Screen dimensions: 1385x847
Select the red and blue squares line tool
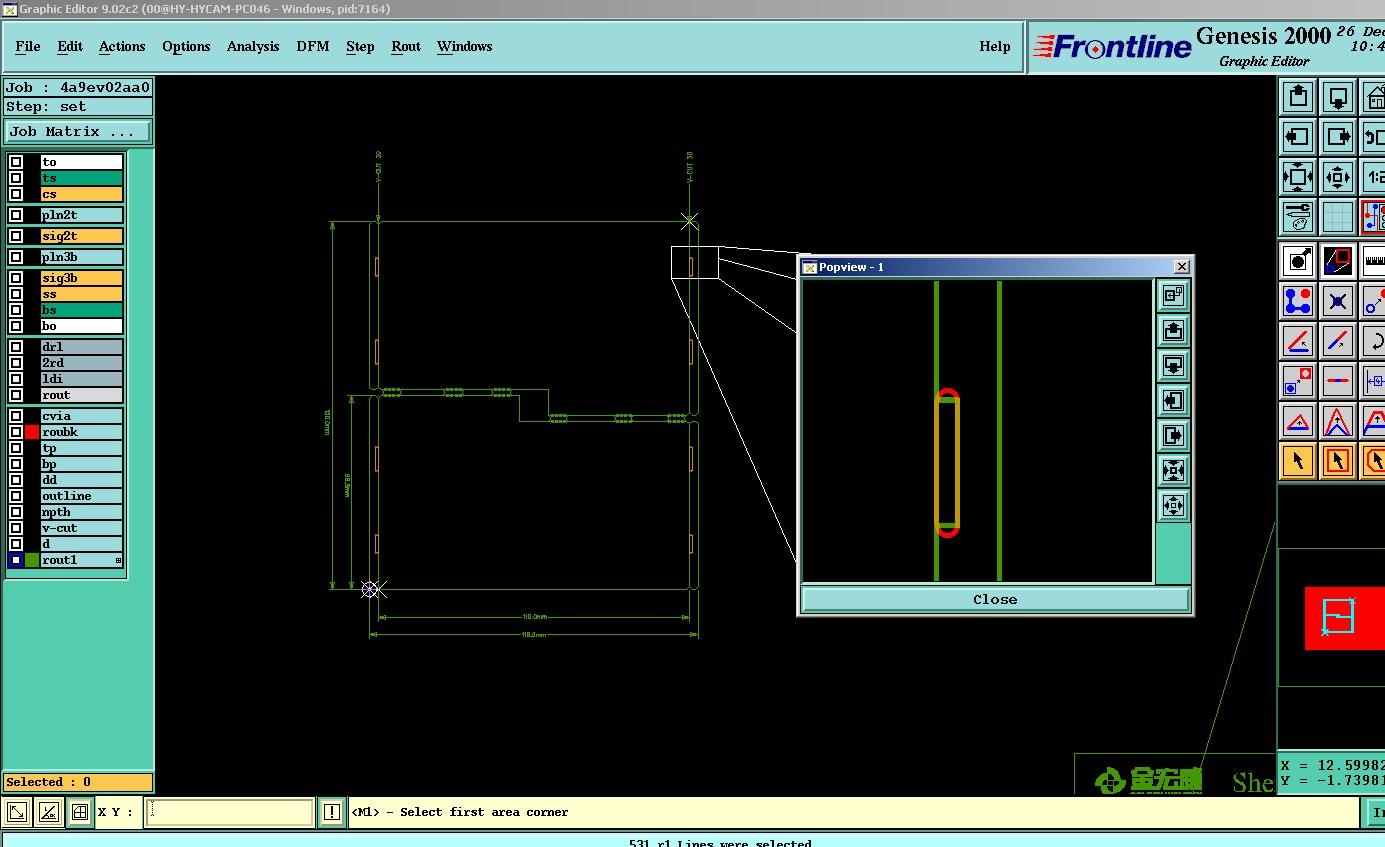click(x=1338, y=261)
